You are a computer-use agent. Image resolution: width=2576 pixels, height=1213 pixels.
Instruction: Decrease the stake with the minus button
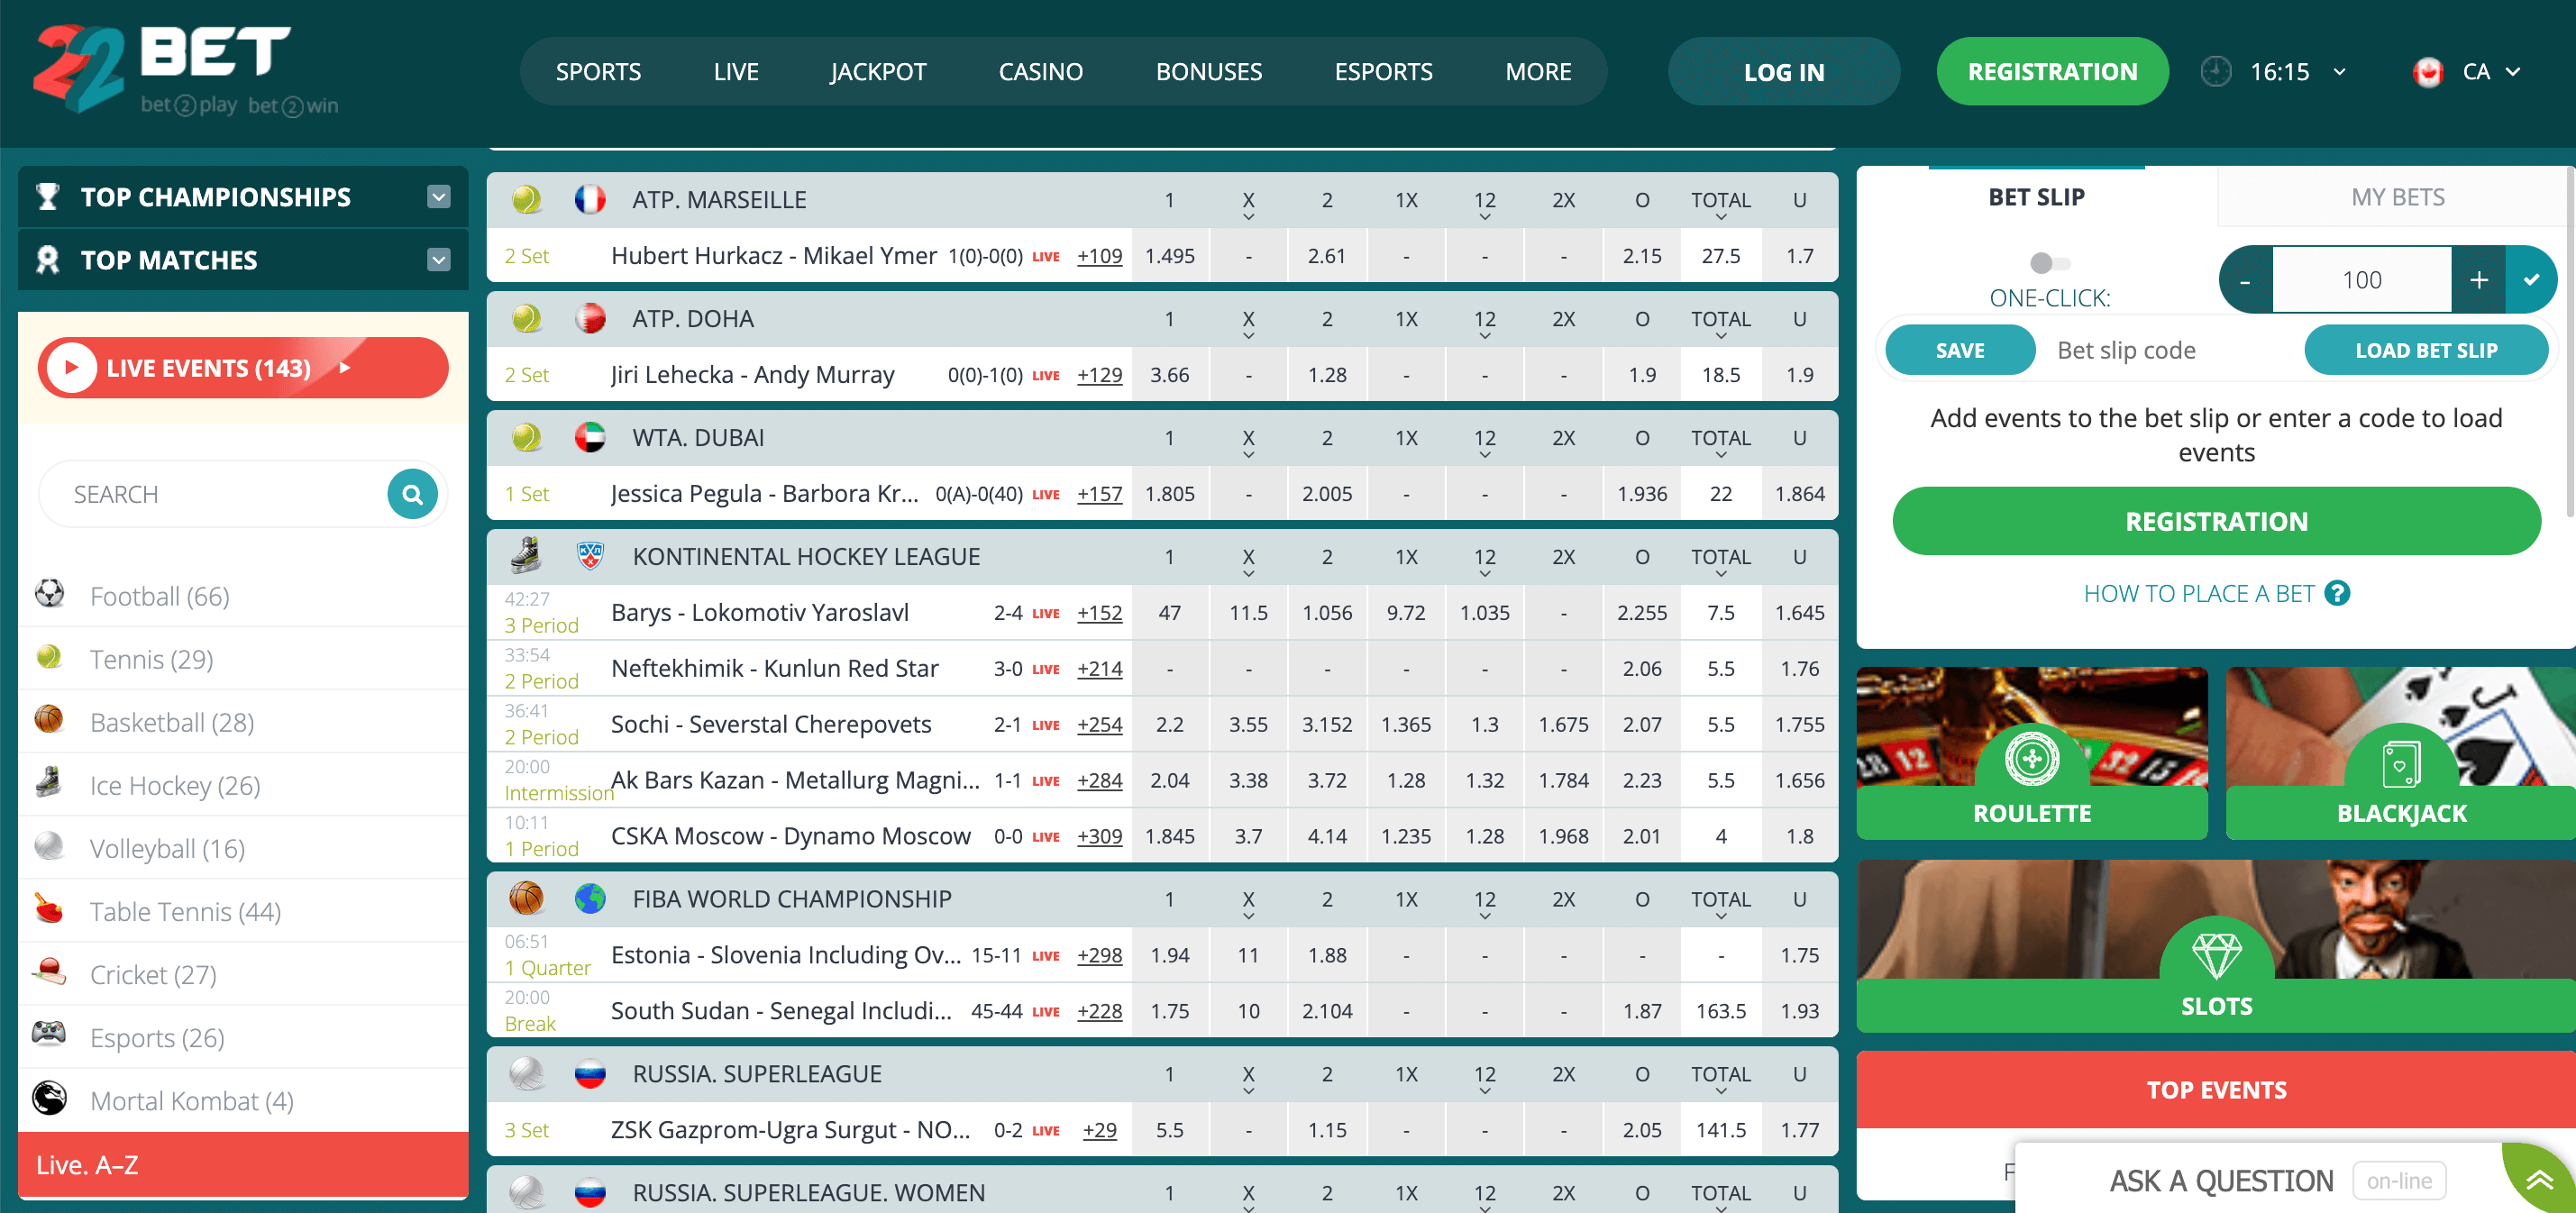coord(2245,279)
